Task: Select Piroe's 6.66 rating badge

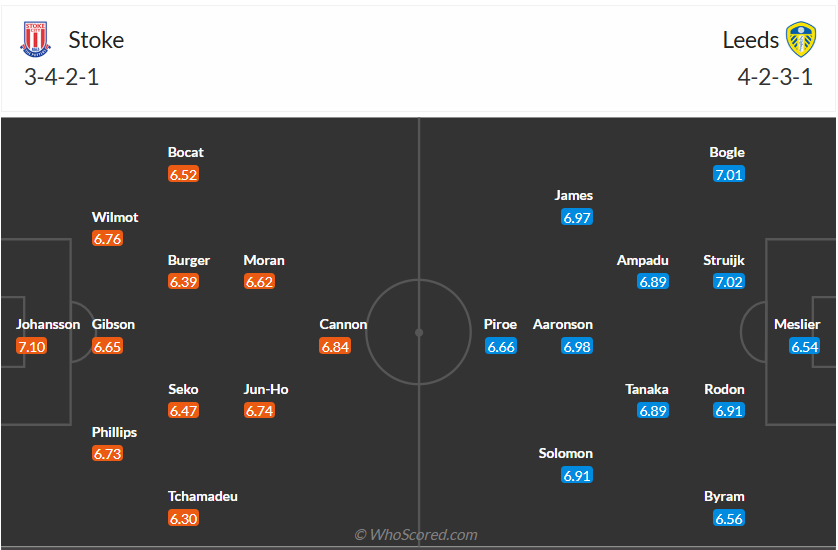Action: 501,346
